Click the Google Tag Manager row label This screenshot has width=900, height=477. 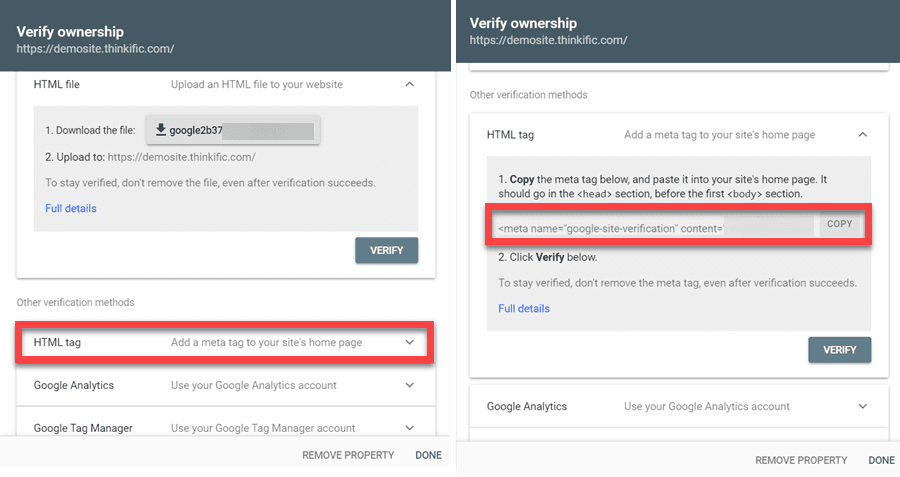click(83, 428)
